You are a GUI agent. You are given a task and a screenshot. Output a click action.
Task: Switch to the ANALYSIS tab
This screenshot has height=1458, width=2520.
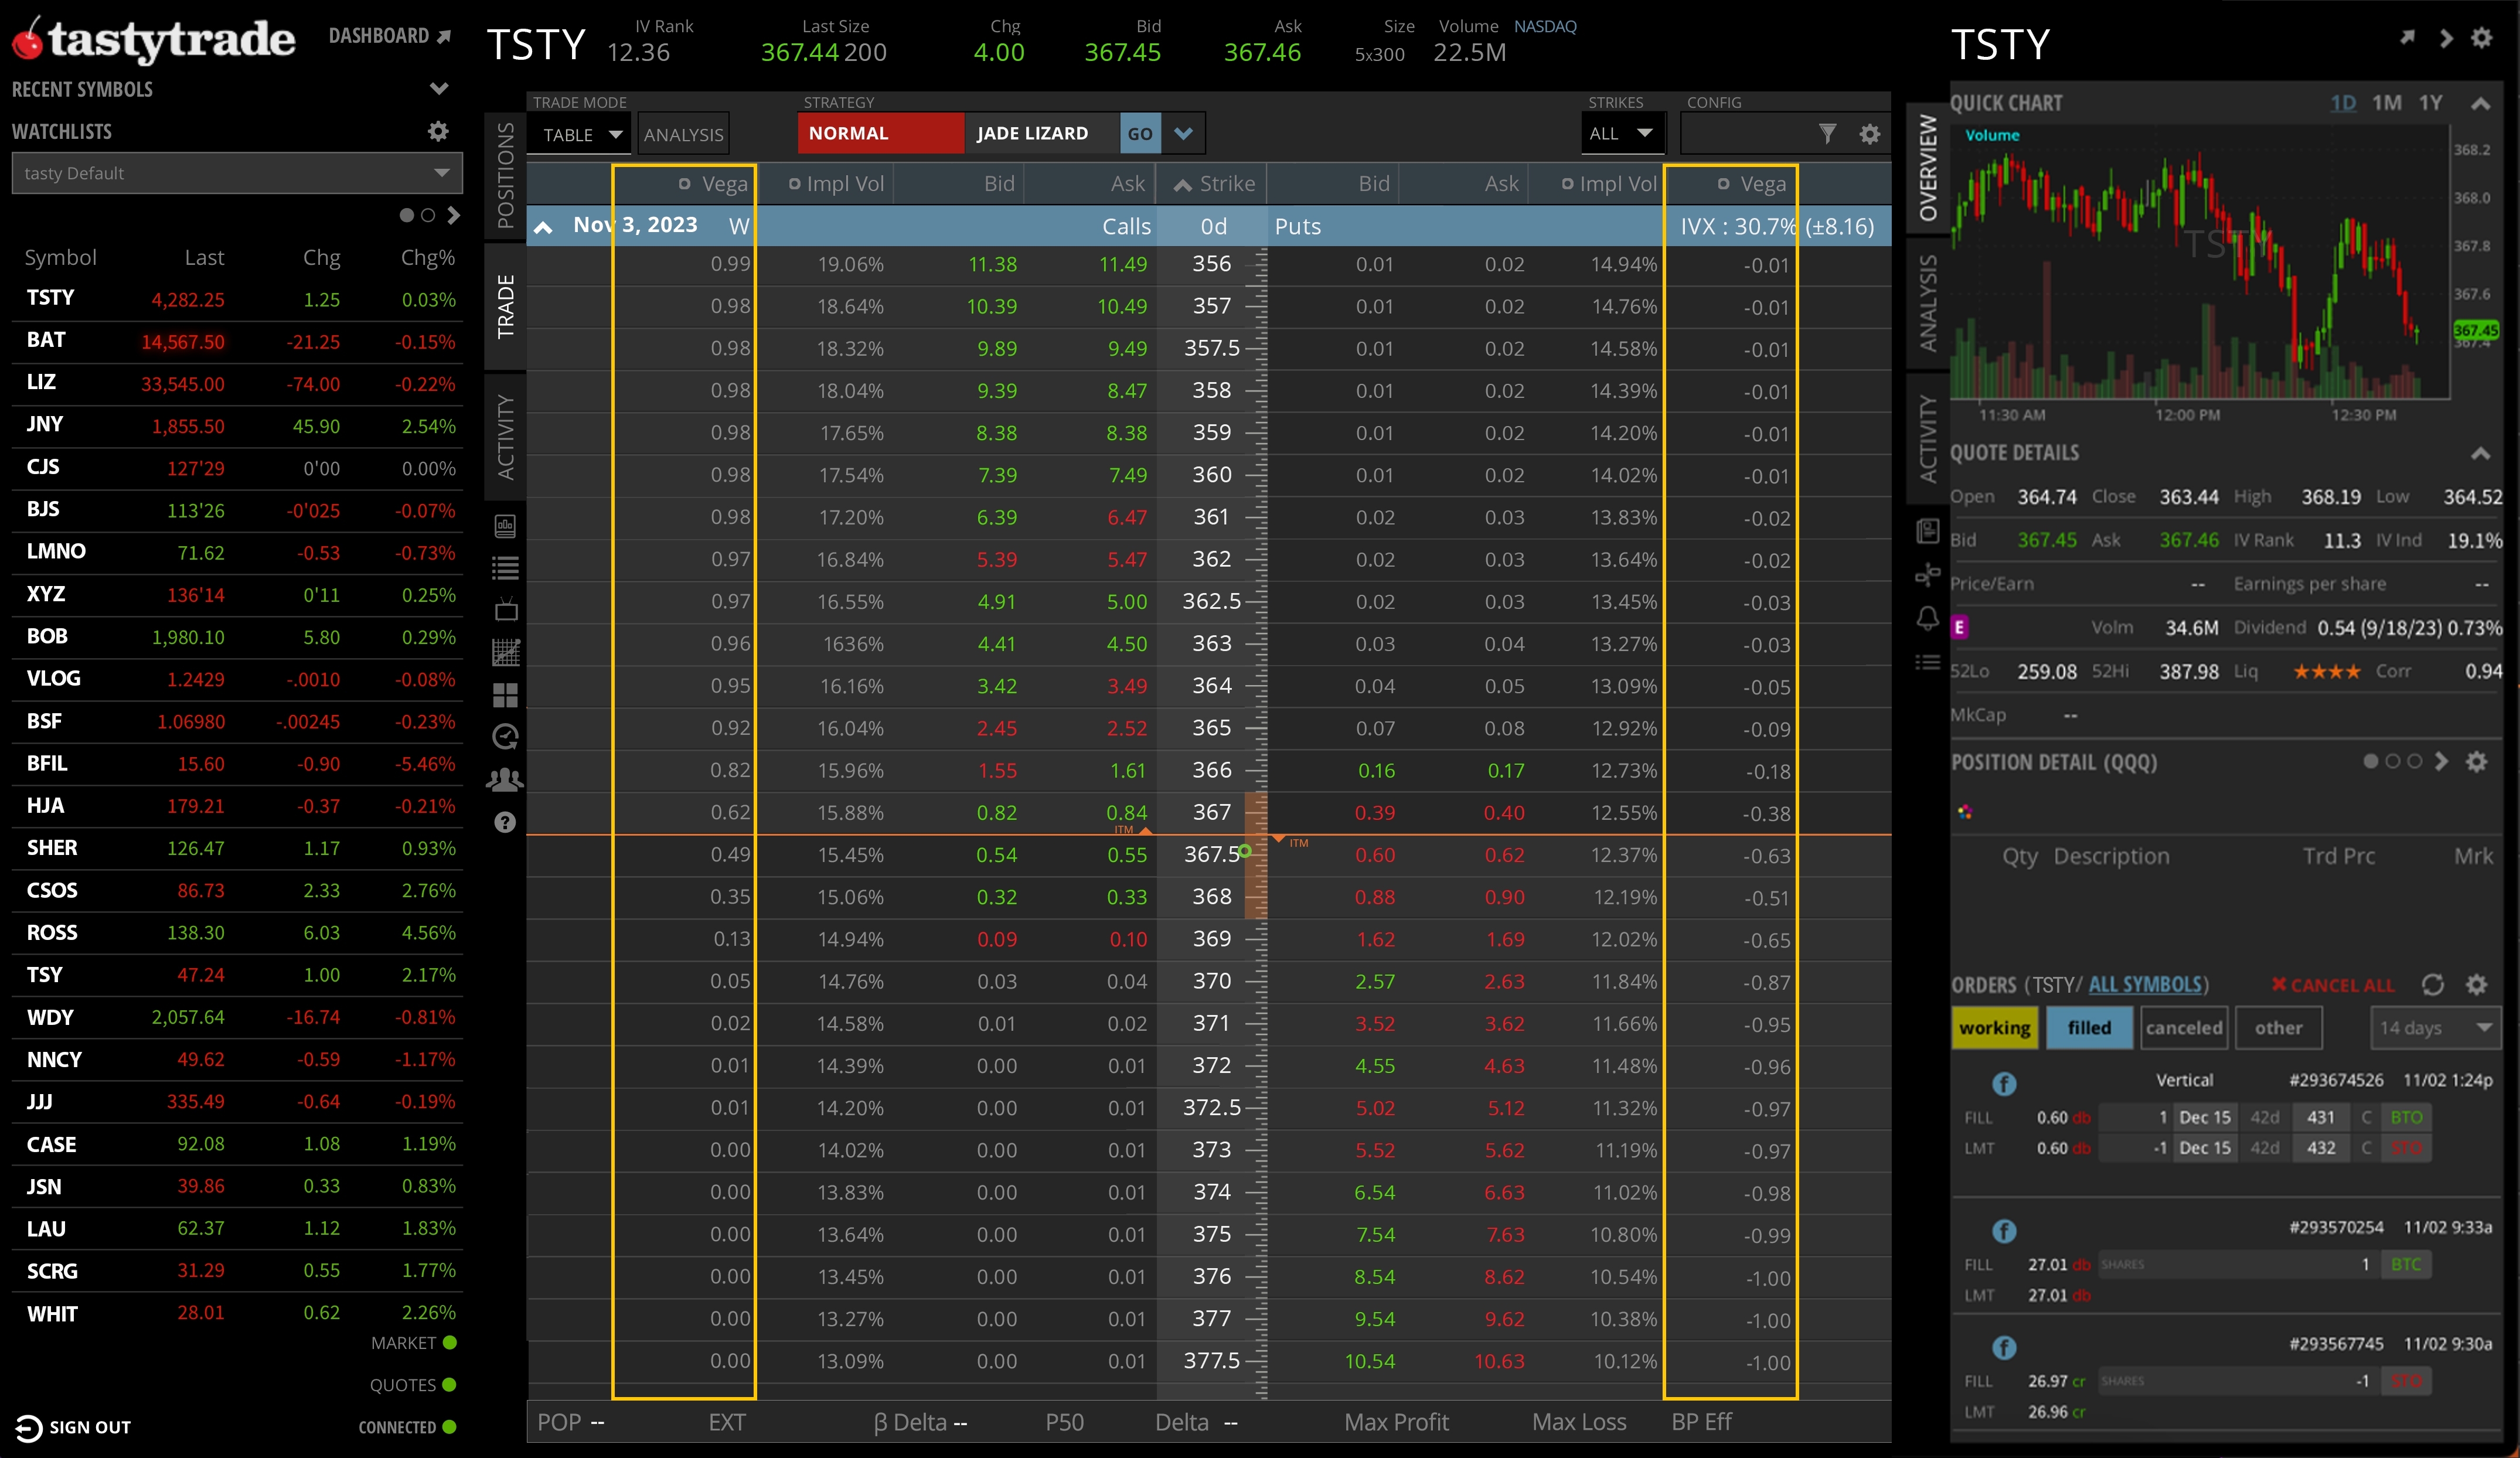click(683, 133)
